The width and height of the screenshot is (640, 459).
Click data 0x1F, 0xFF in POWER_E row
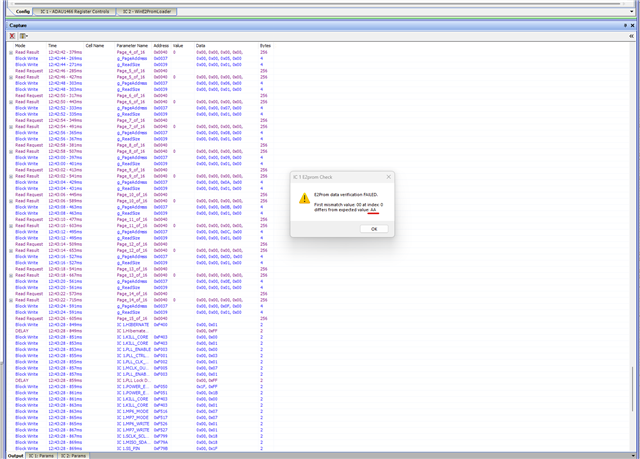[207, 386]
